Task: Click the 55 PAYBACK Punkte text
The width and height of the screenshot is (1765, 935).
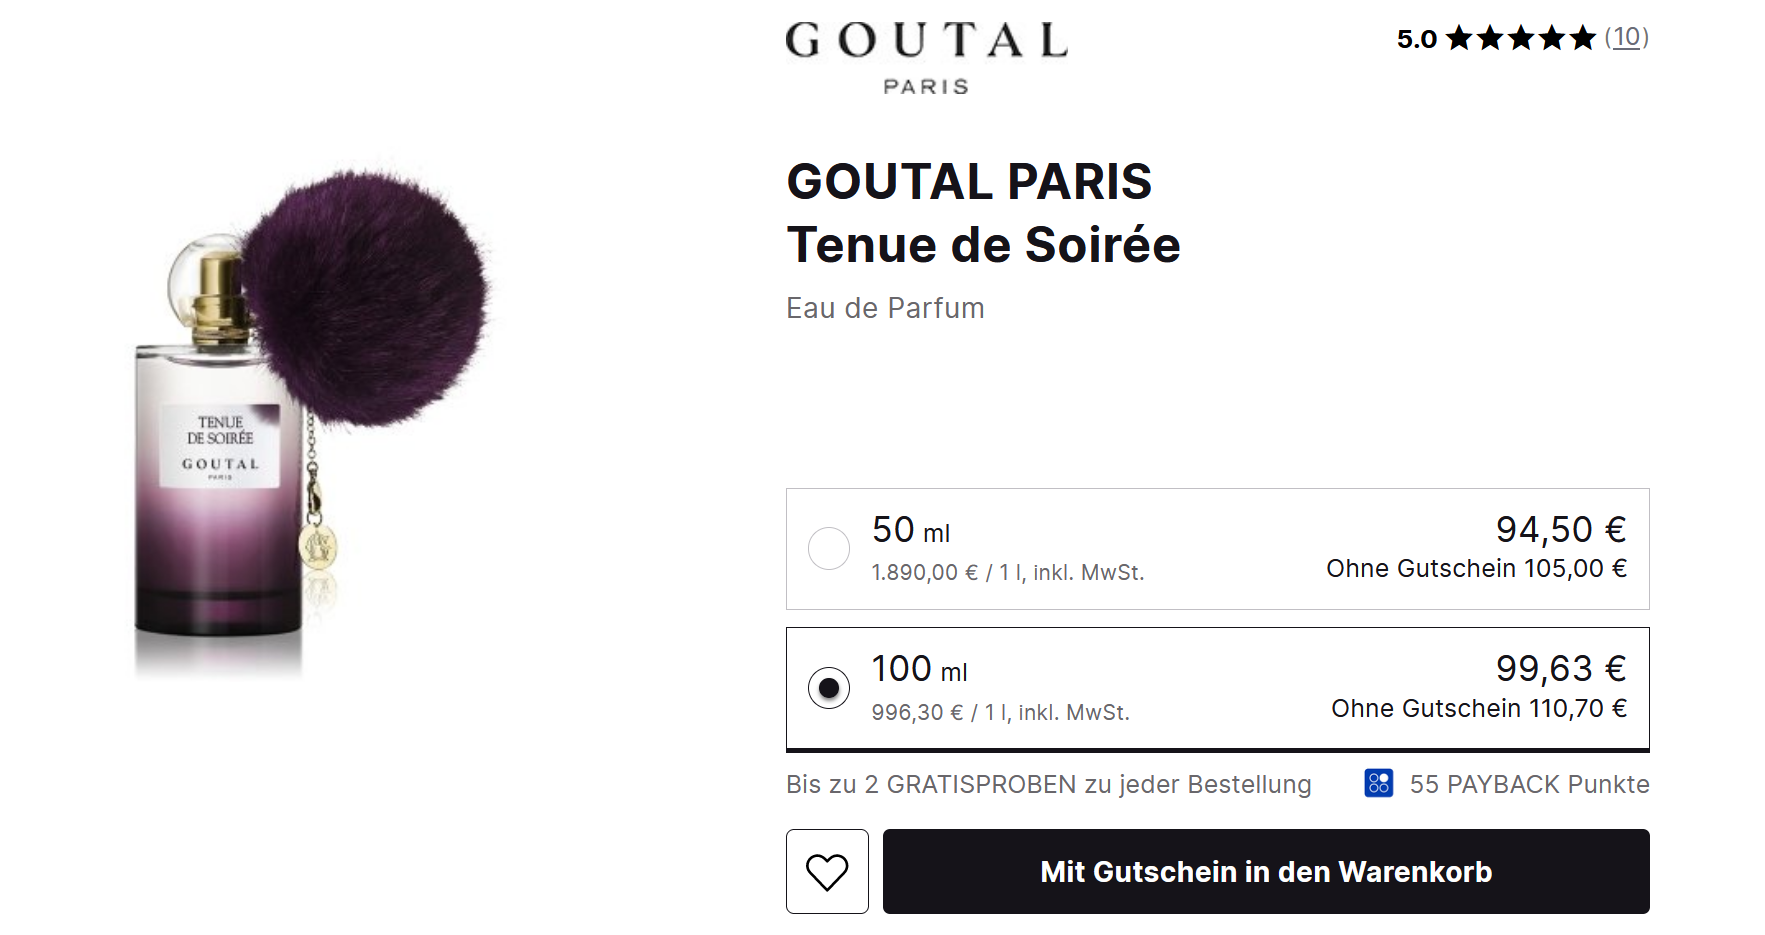Action: (1529, 784)
